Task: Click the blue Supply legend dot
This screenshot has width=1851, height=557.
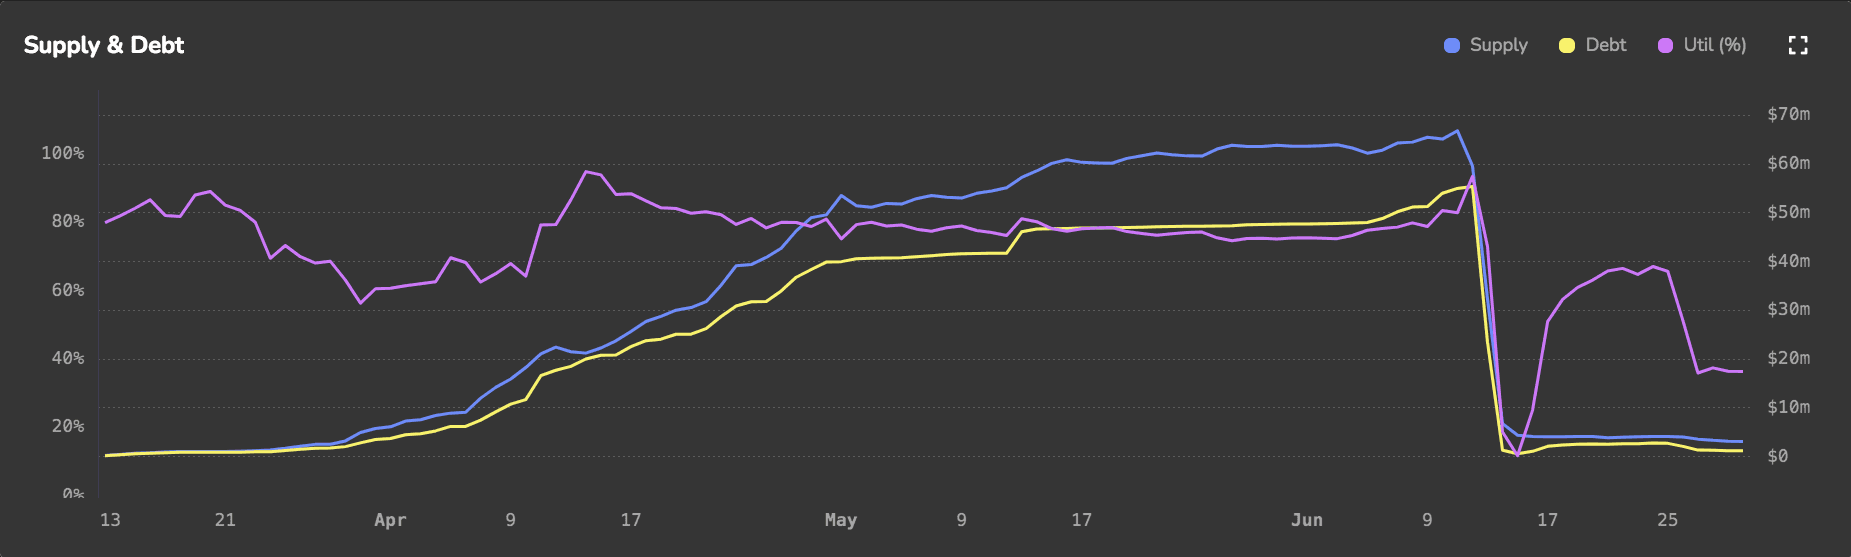Action: click(x=1452, y=45)
